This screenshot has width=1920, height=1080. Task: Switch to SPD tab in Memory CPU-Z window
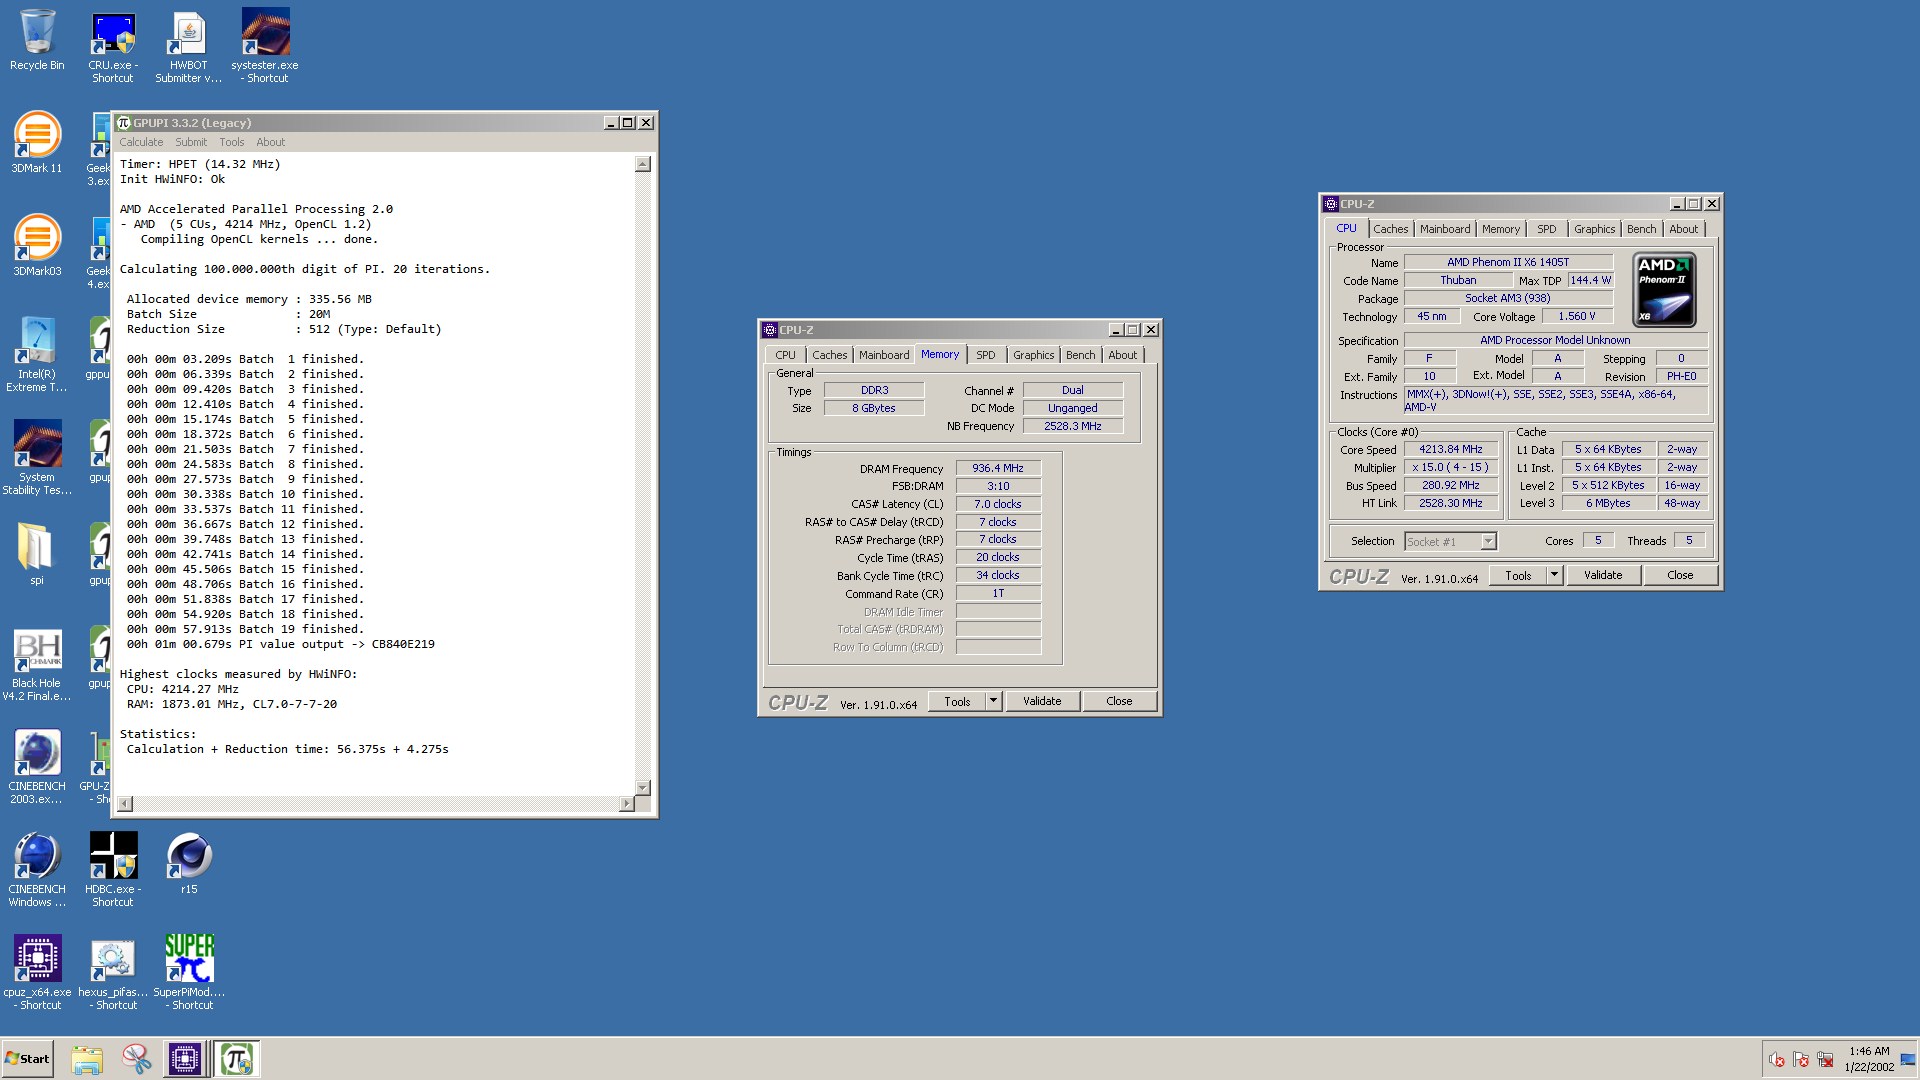(x=986, y=355)
